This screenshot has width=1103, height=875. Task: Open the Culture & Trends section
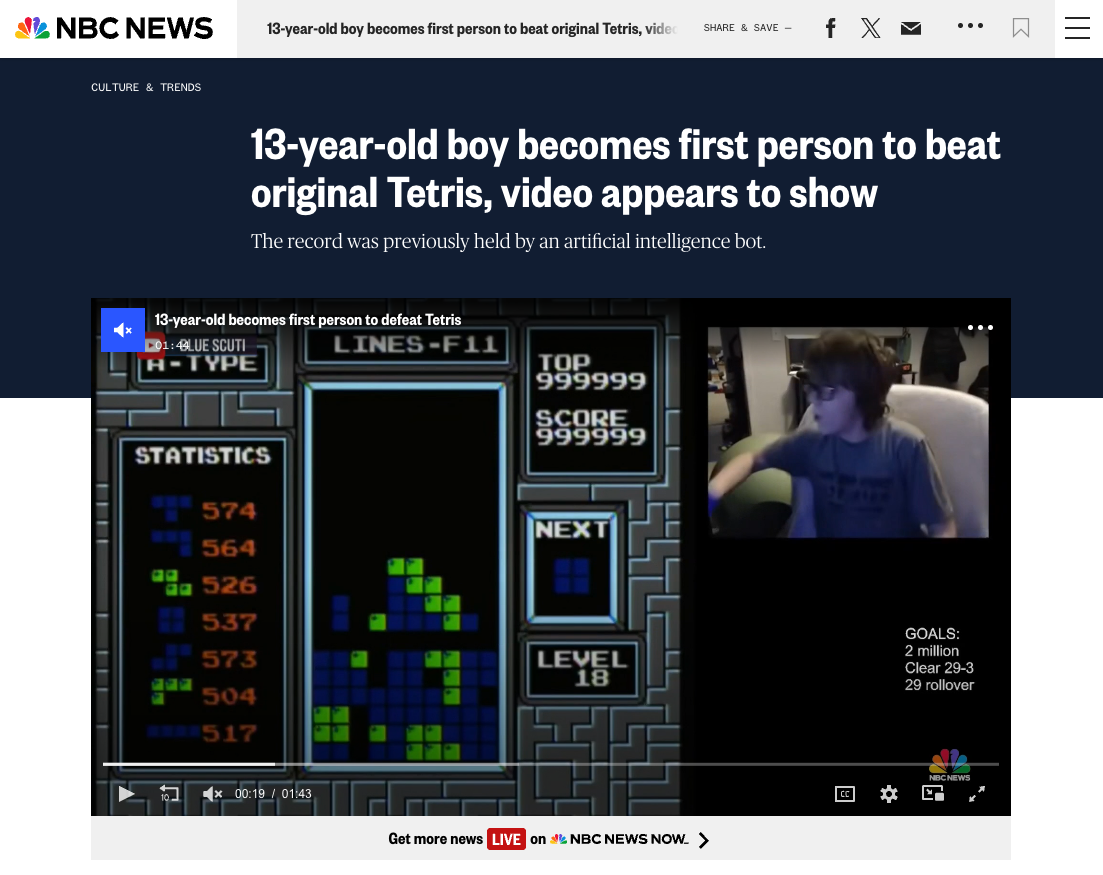(x=146, y=87)
